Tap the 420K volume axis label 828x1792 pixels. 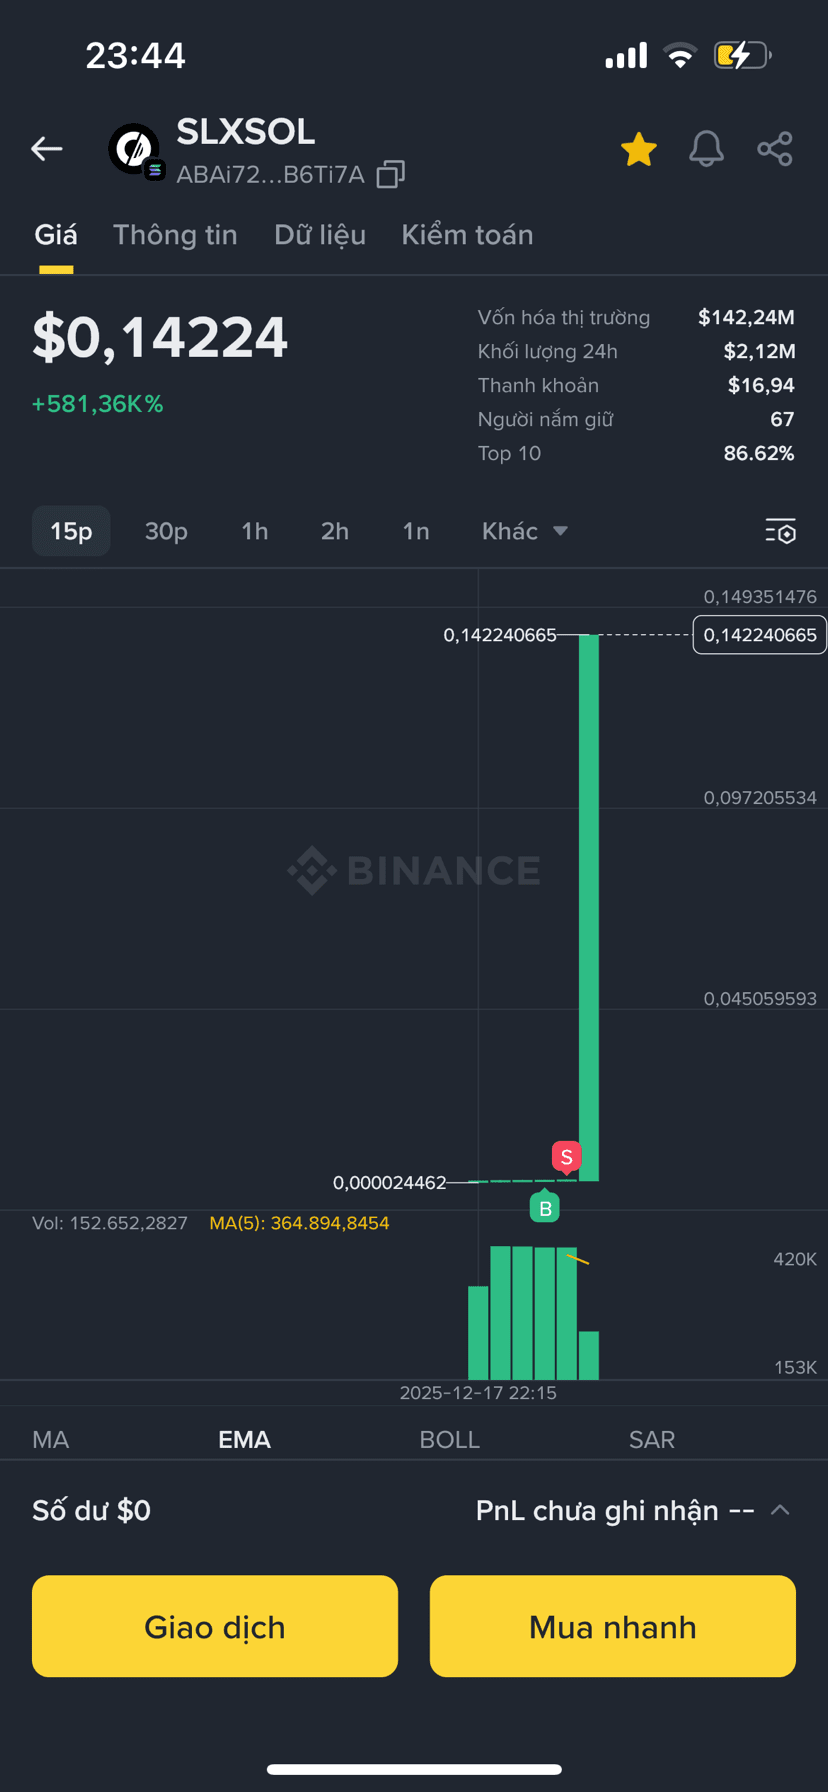click(795, 1259)
